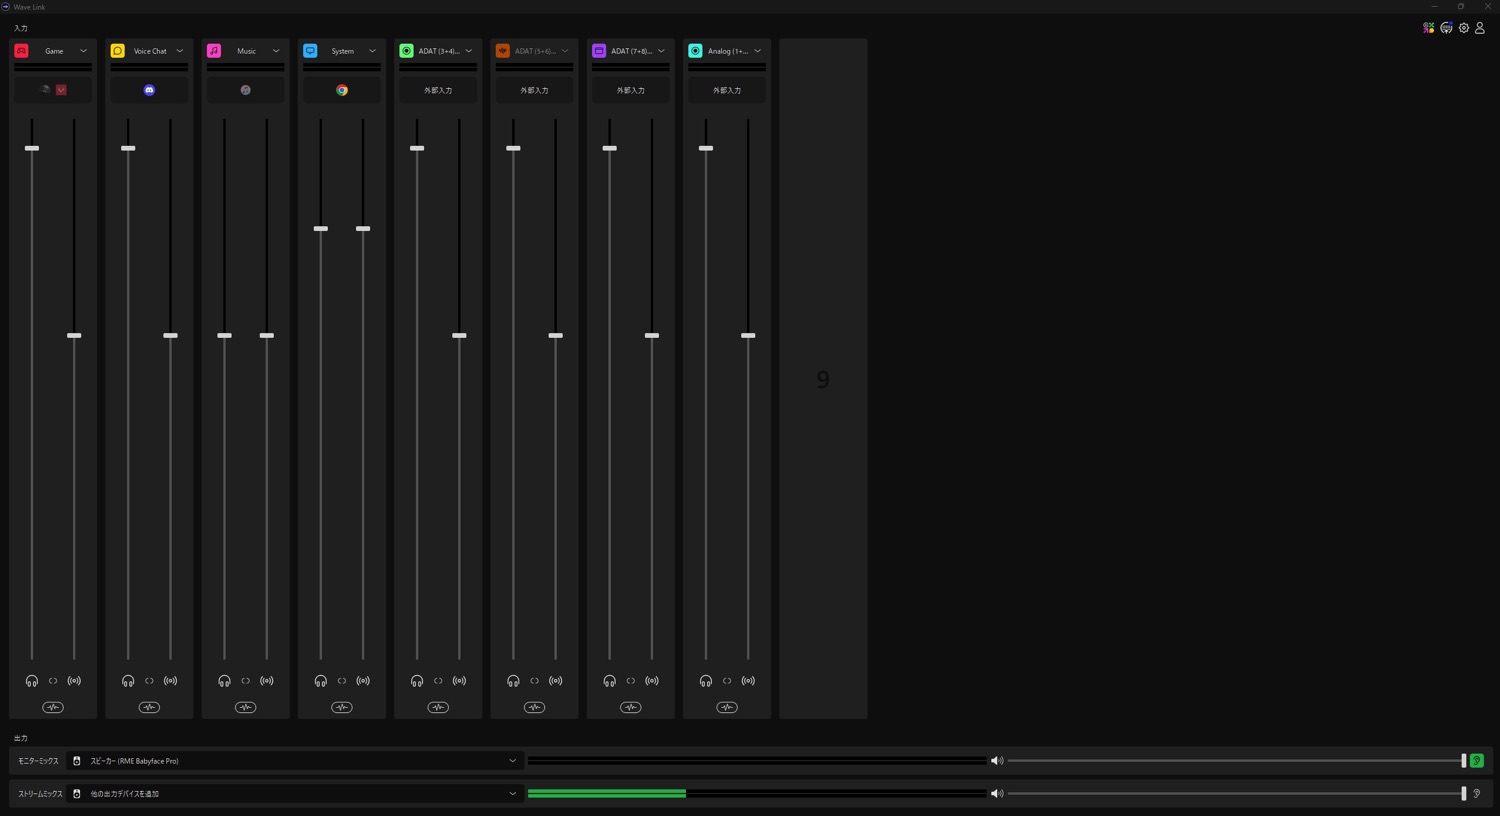Enable listening to the stream mix

1477,794
